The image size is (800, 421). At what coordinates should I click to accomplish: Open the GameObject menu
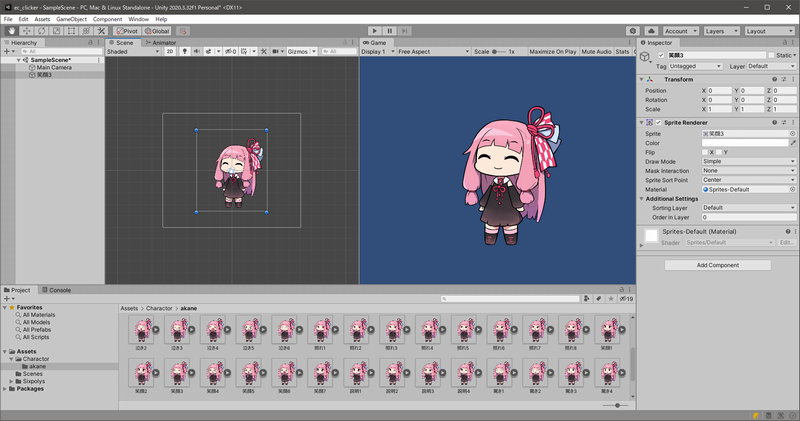tap(71, 19)
